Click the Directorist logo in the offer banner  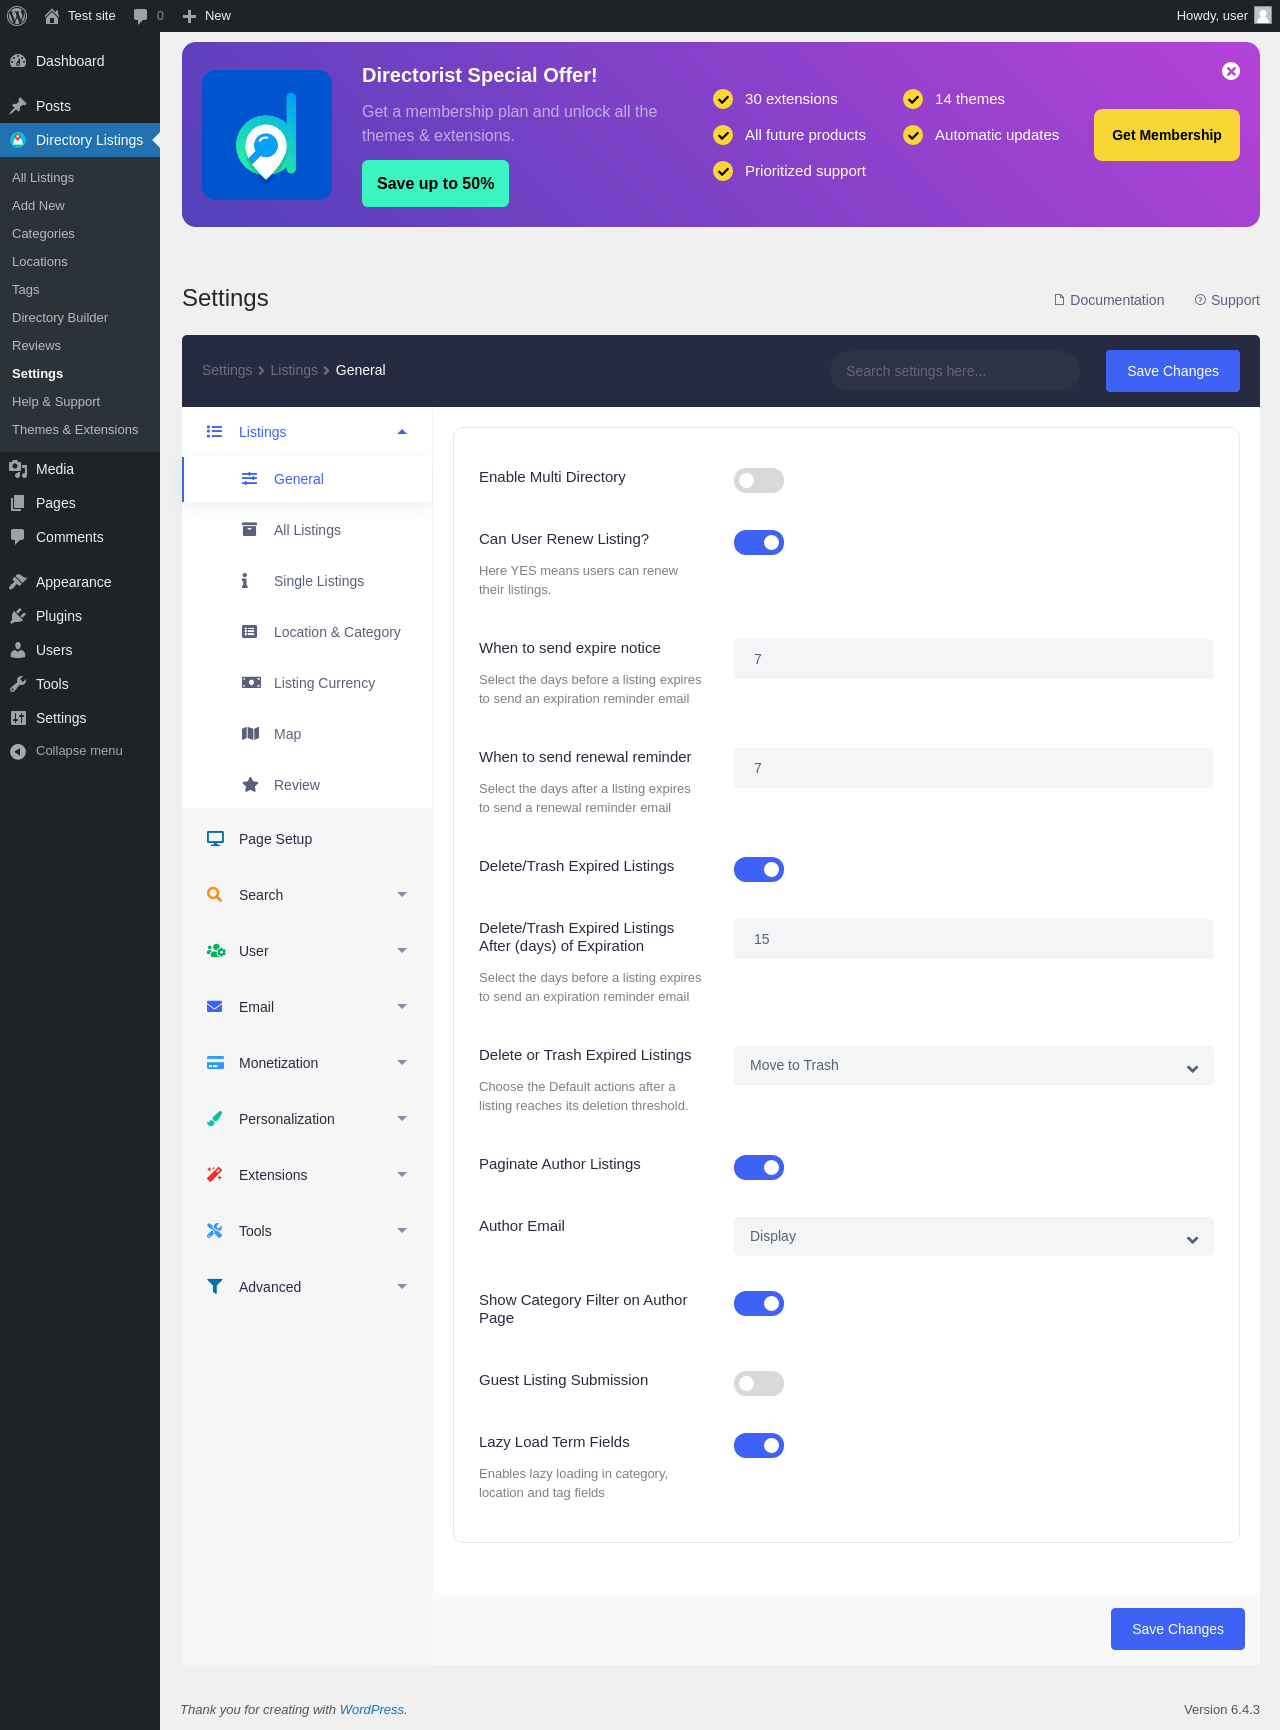[267, 135]
